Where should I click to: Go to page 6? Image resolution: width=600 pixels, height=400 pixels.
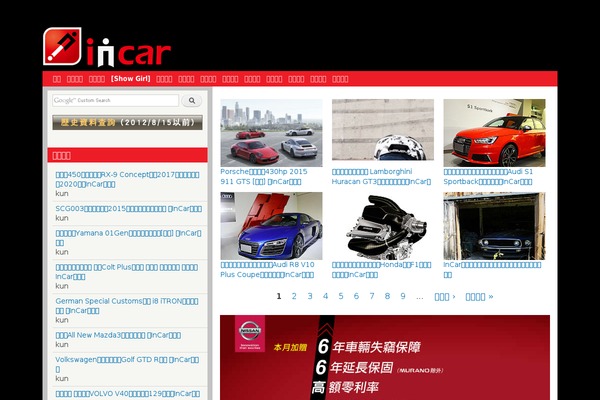coord(356,296)
